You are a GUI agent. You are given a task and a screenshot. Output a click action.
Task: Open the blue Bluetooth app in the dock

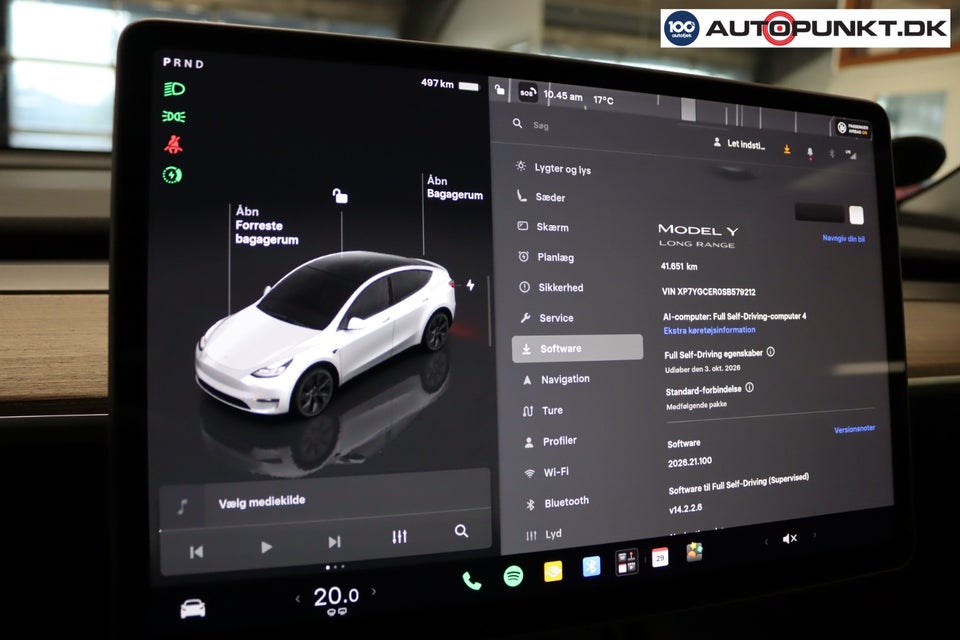pyautogui.click(x=591, y=567)
